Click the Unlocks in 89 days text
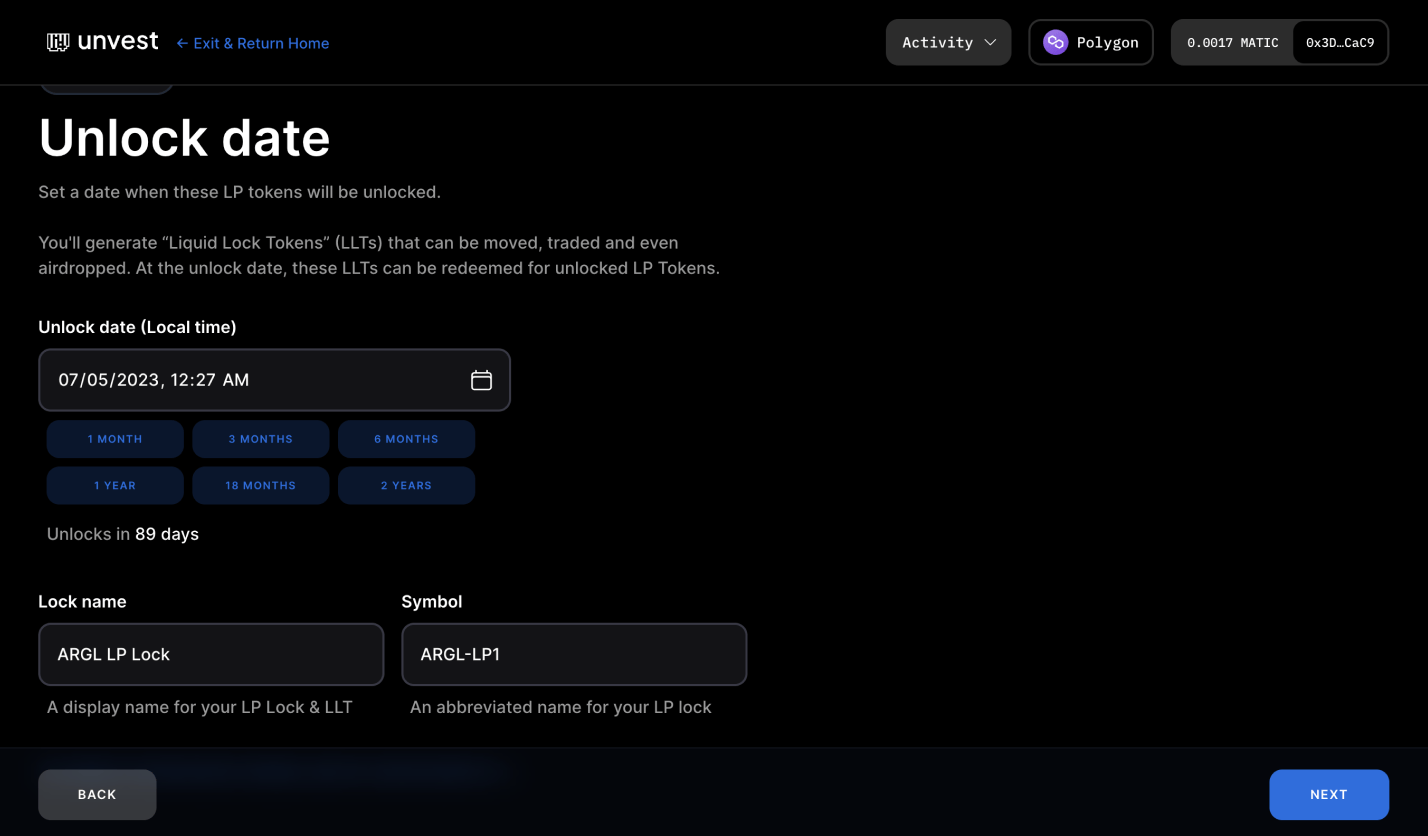Screen dimensions: 1428x836 pyautogui.click(x=122, y=534)
